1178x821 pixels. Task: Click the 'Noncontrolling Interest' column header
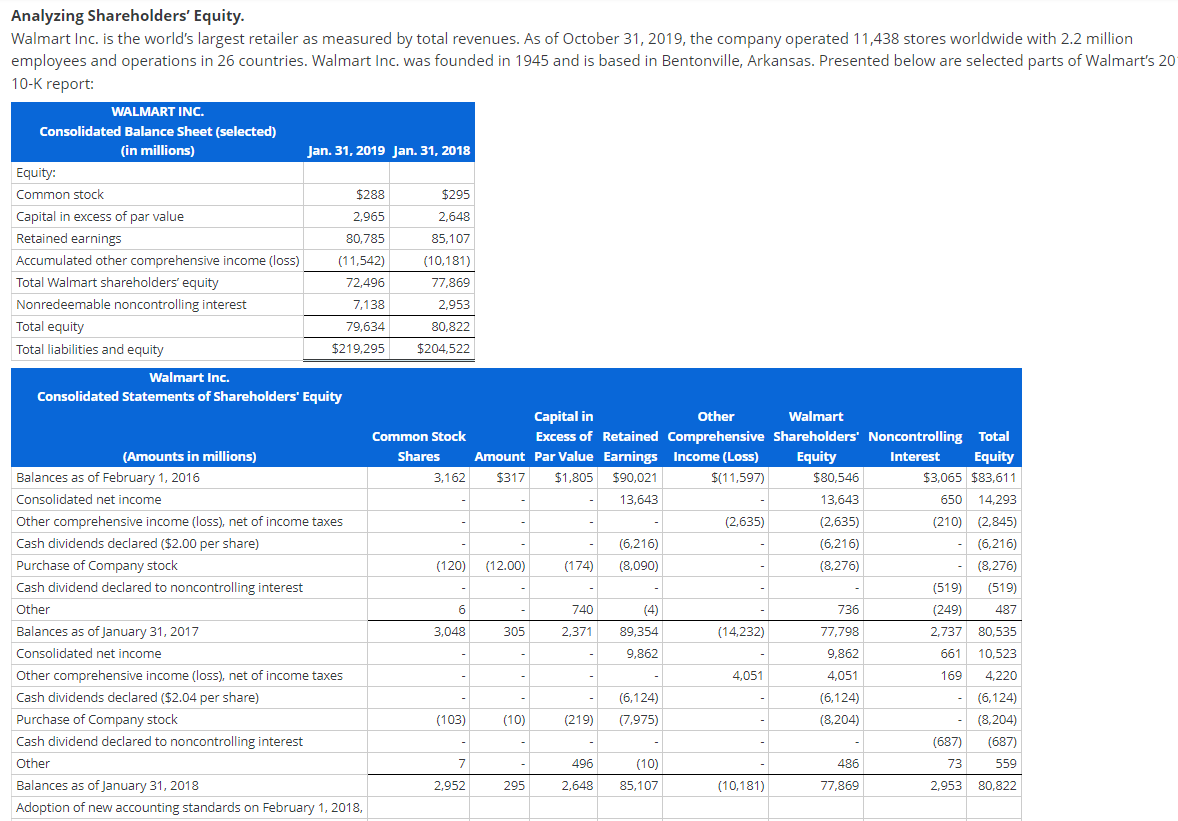click(x=915, y=446)
